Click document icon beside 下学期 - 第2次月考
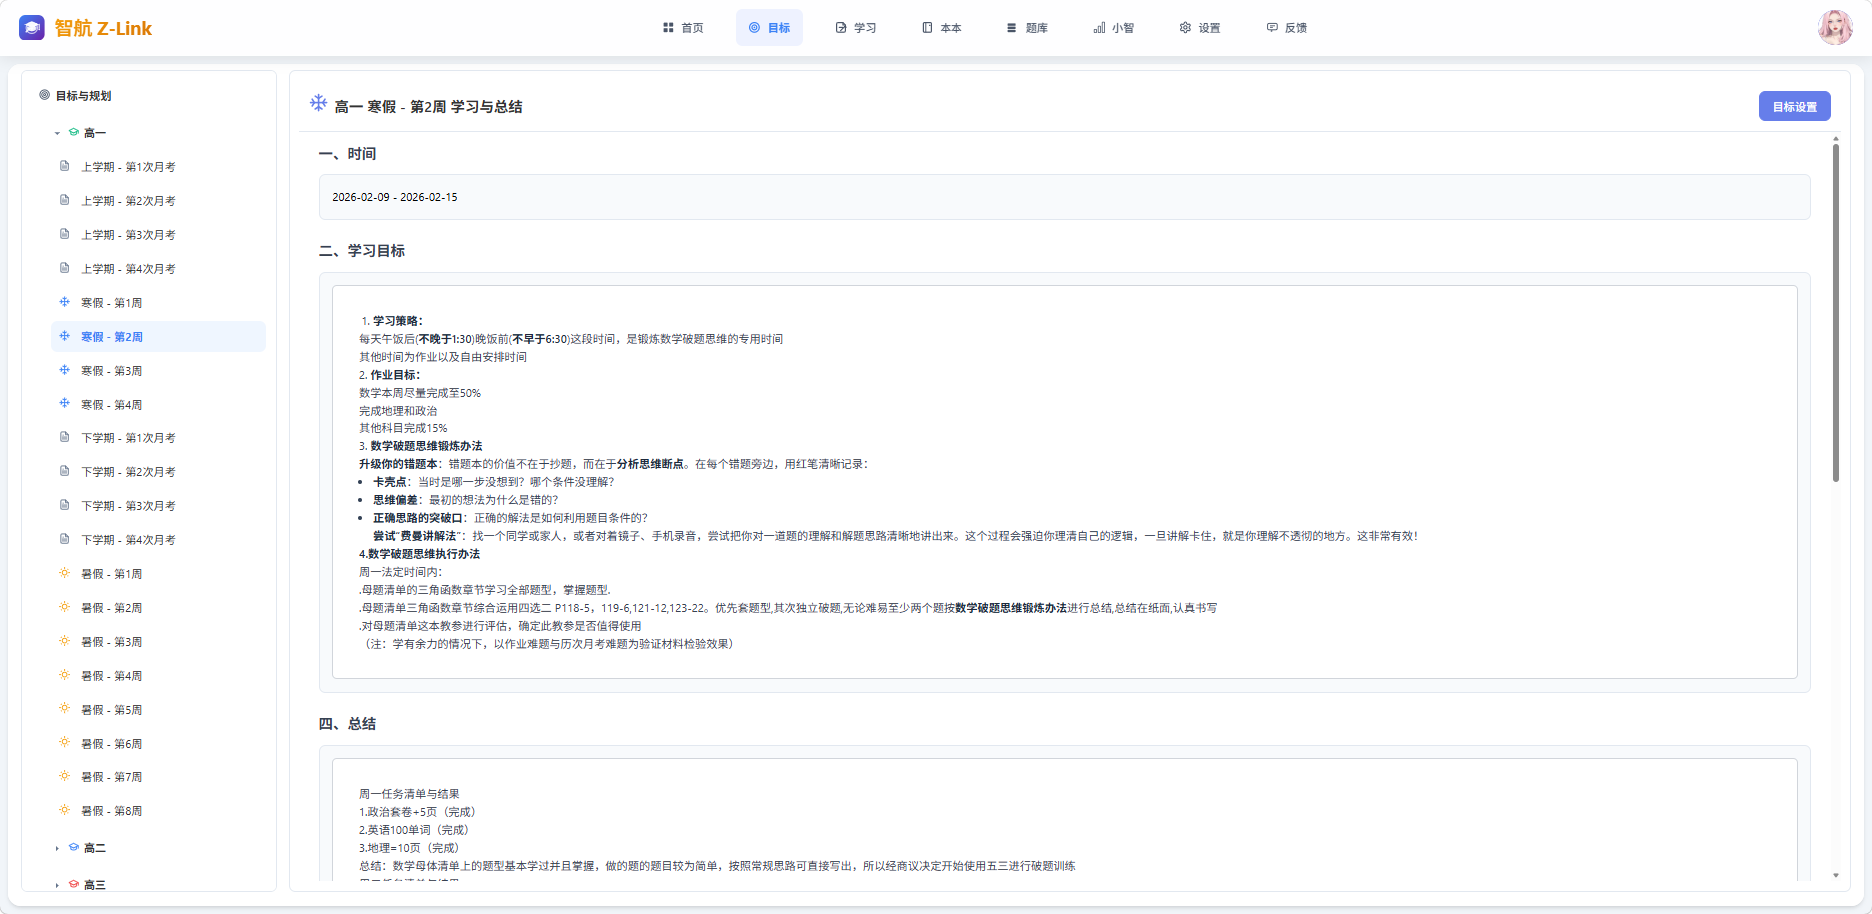Image resolution: width=1872 pixels, height=914 pixels. (x=65, y=471)
